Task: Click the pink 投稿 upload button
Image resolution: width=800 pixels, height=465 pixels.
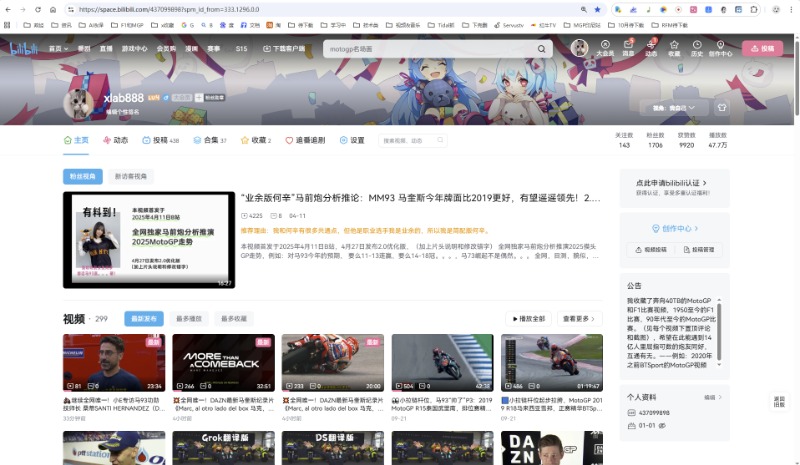Action: point(762,48)
